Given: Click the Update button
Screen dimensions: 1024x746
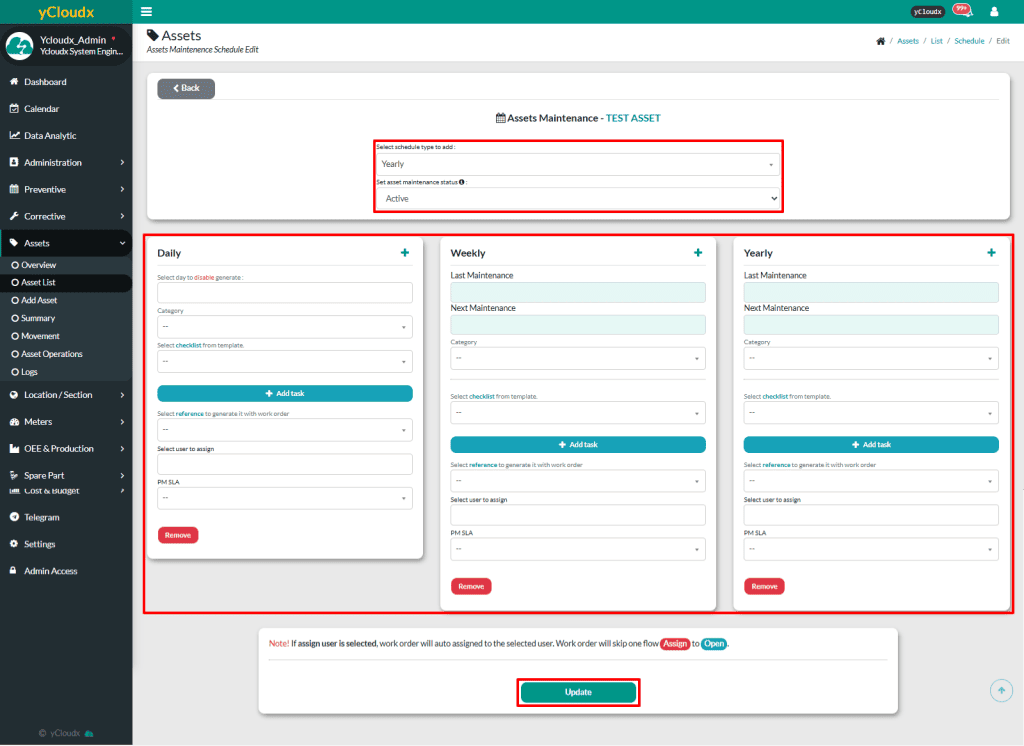Looking at the screenshot, I should click(578, 692).
